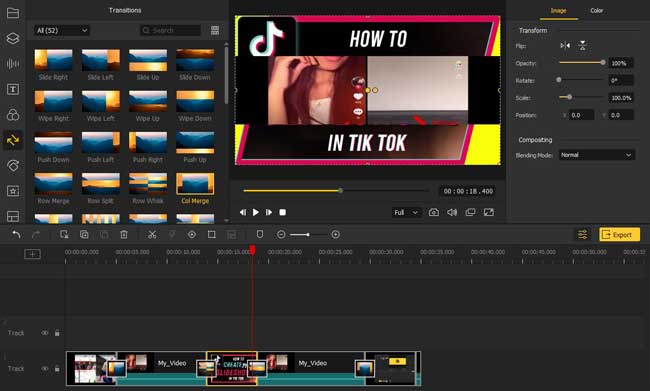Undo the last action
The width and height of the screenshot is (650, 391).
pos(16,235)
